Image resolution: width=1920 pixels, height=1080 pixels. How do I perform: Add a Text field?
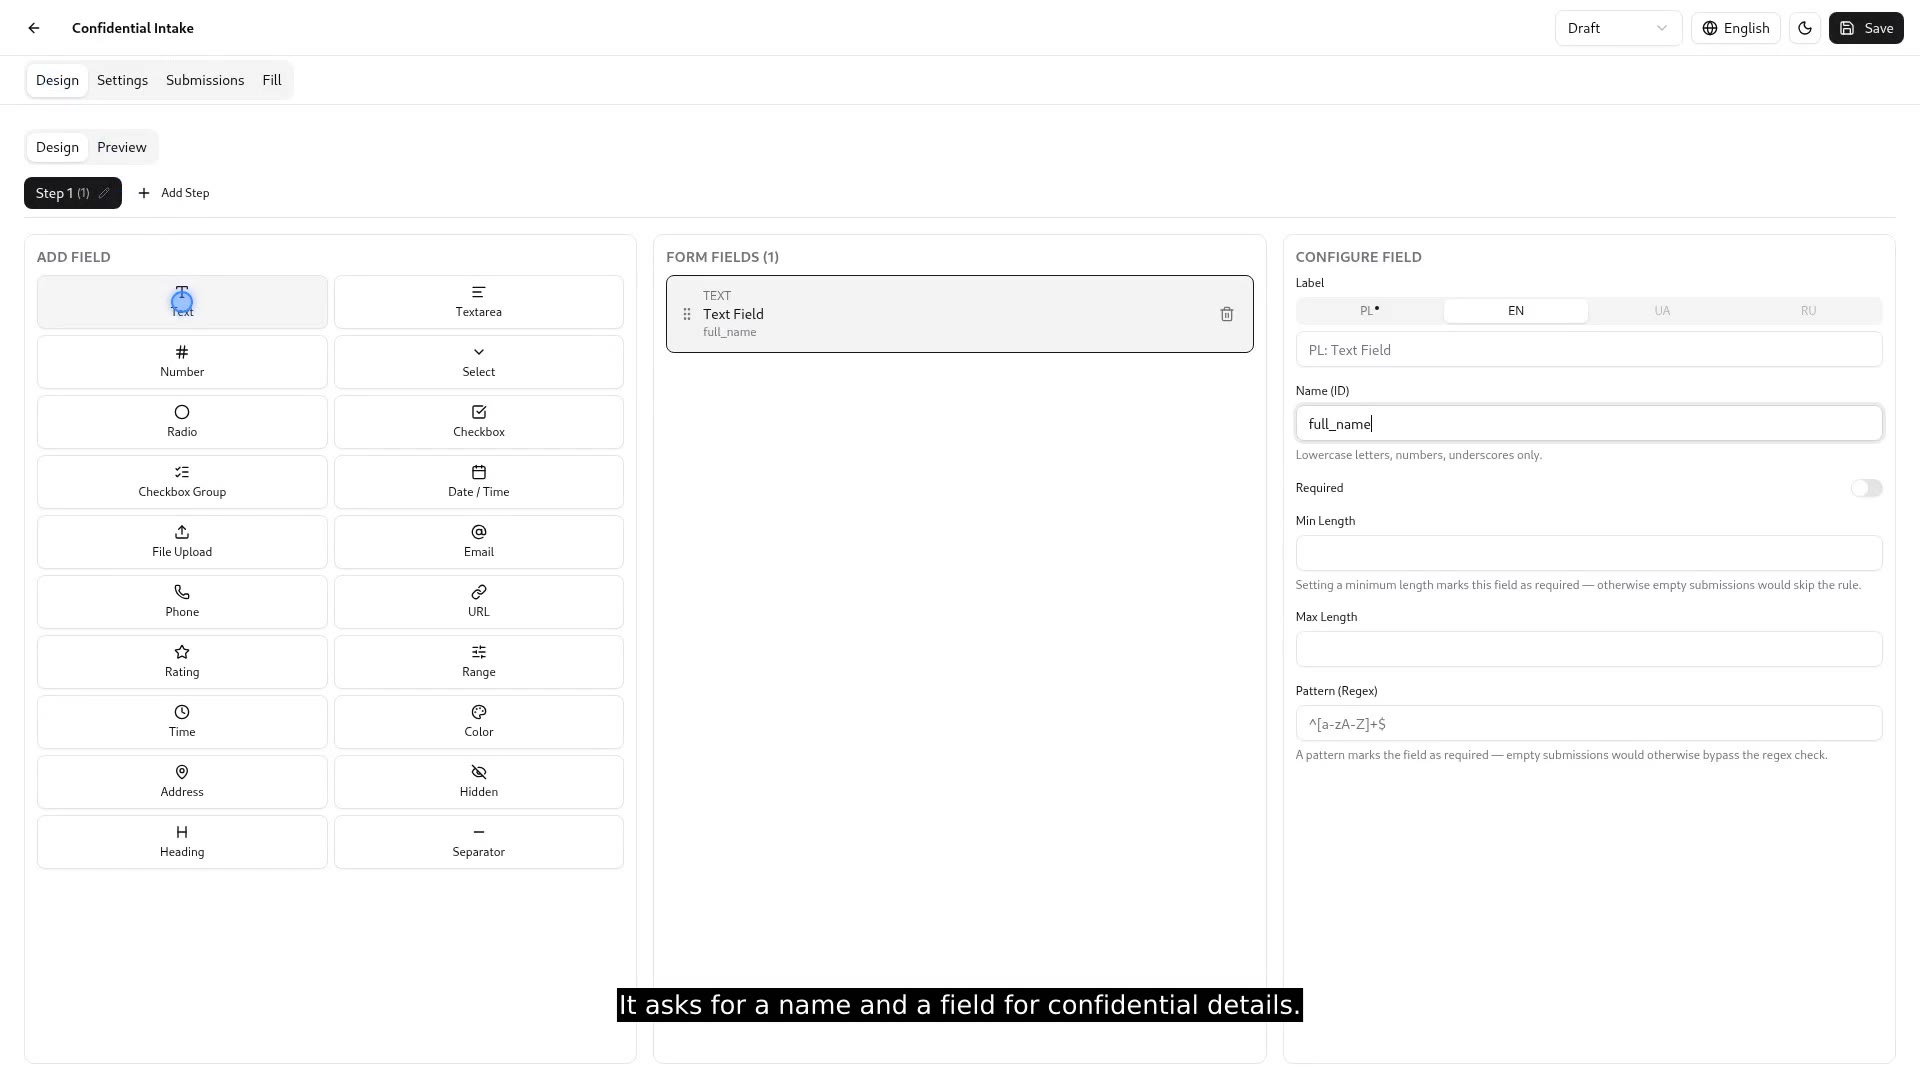182,302
